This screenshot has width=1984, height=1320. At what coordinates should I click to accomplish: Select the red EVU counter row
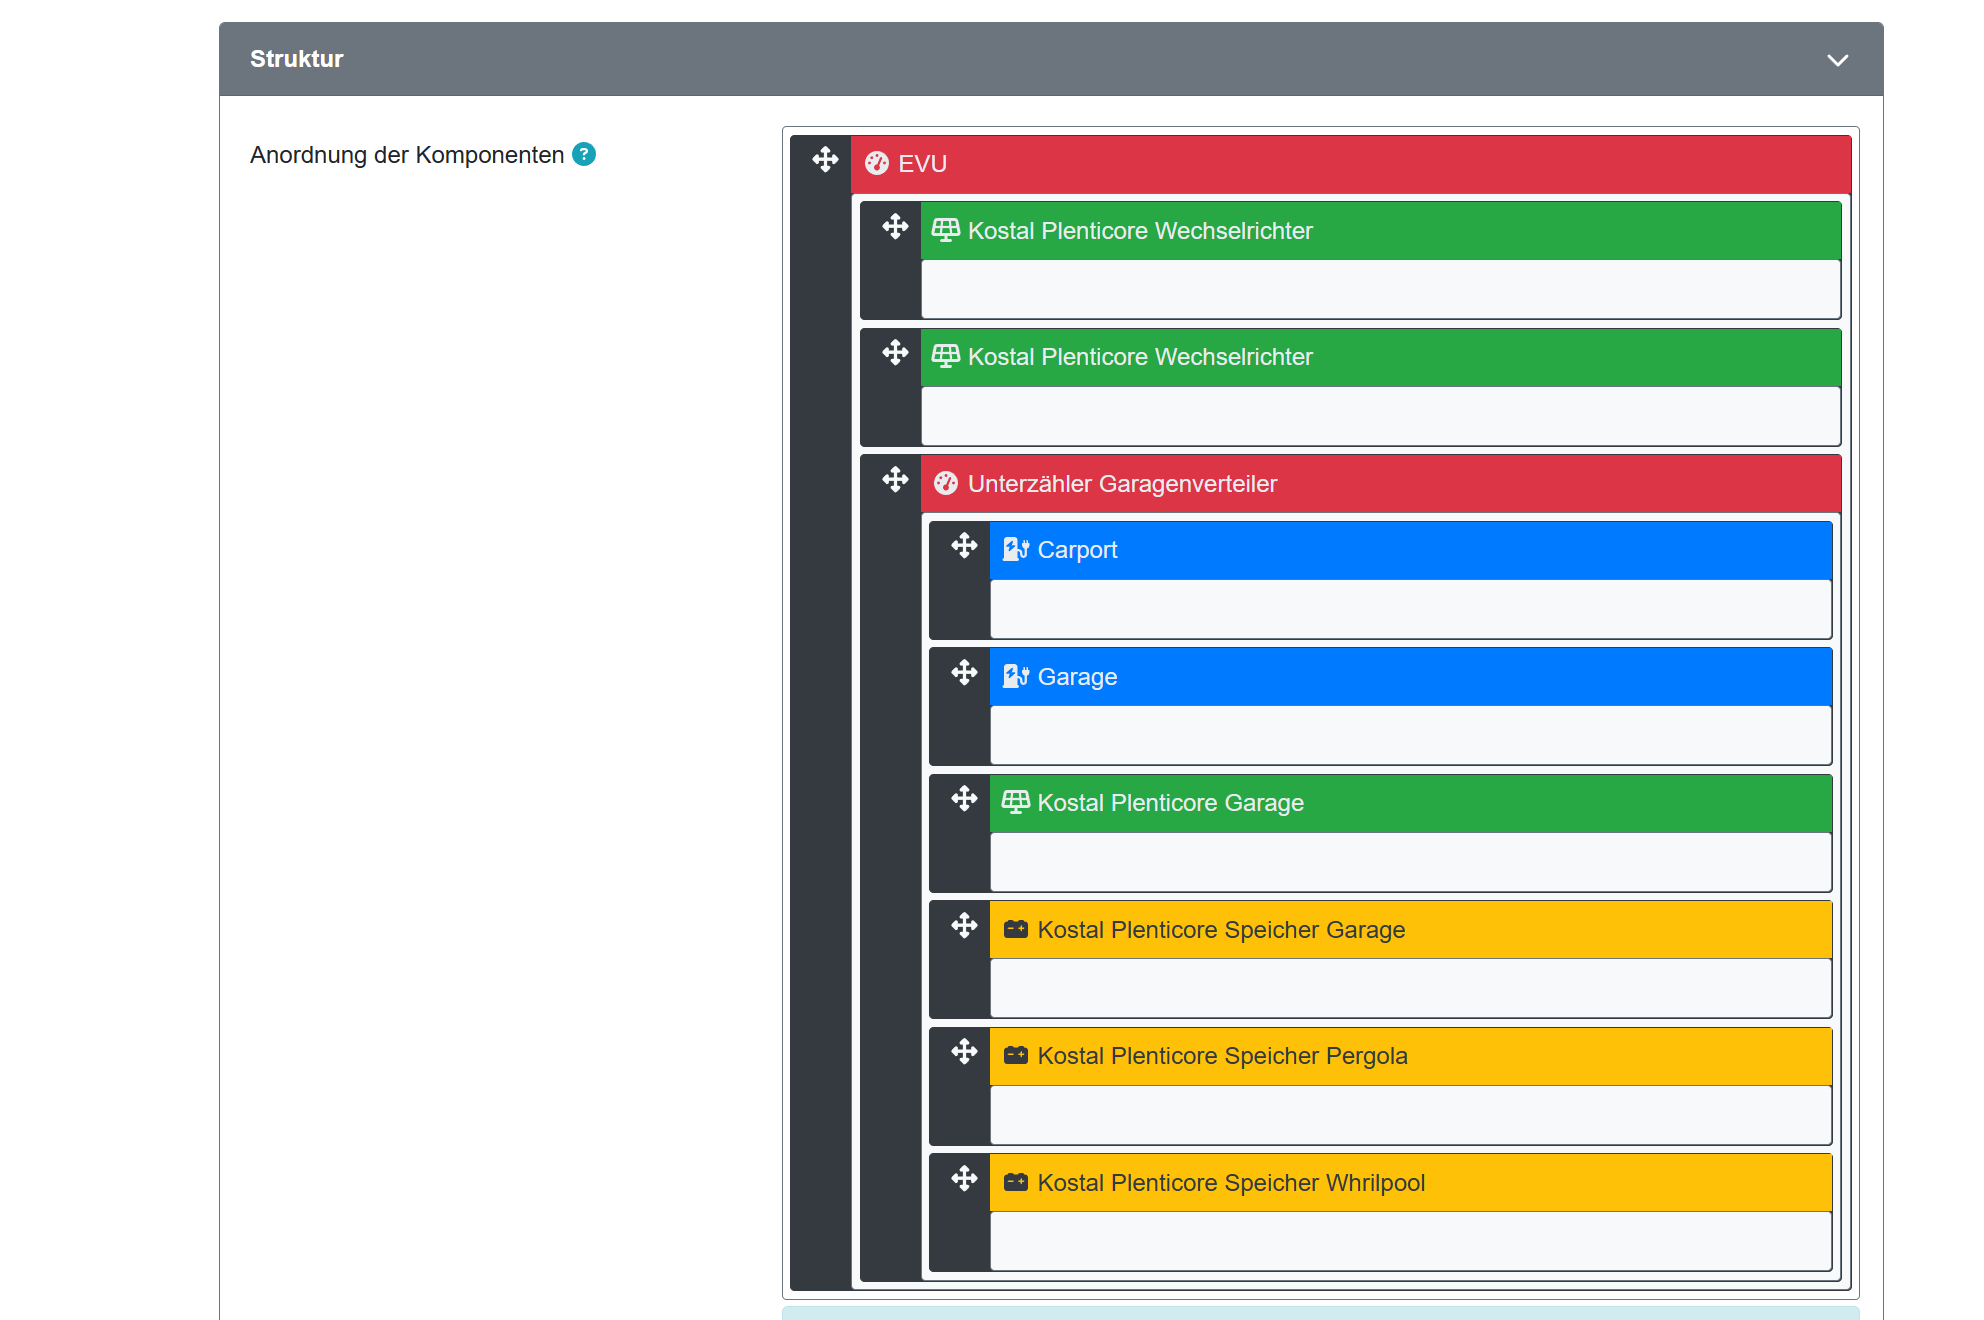pyautogui.click(x=1350, y=164)
